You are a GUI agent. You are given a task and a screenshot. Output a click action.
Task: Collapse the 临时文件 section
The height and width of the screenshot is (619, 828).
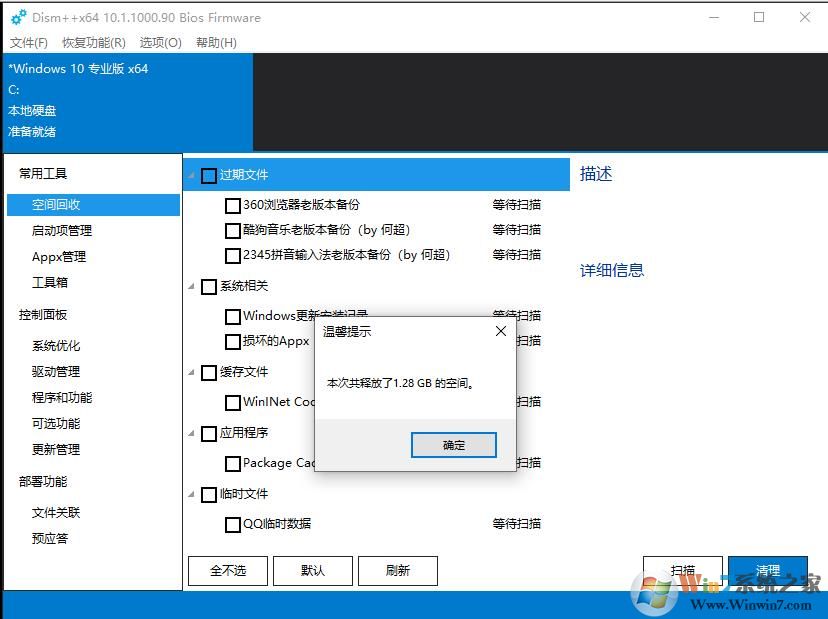pos(190,493)
